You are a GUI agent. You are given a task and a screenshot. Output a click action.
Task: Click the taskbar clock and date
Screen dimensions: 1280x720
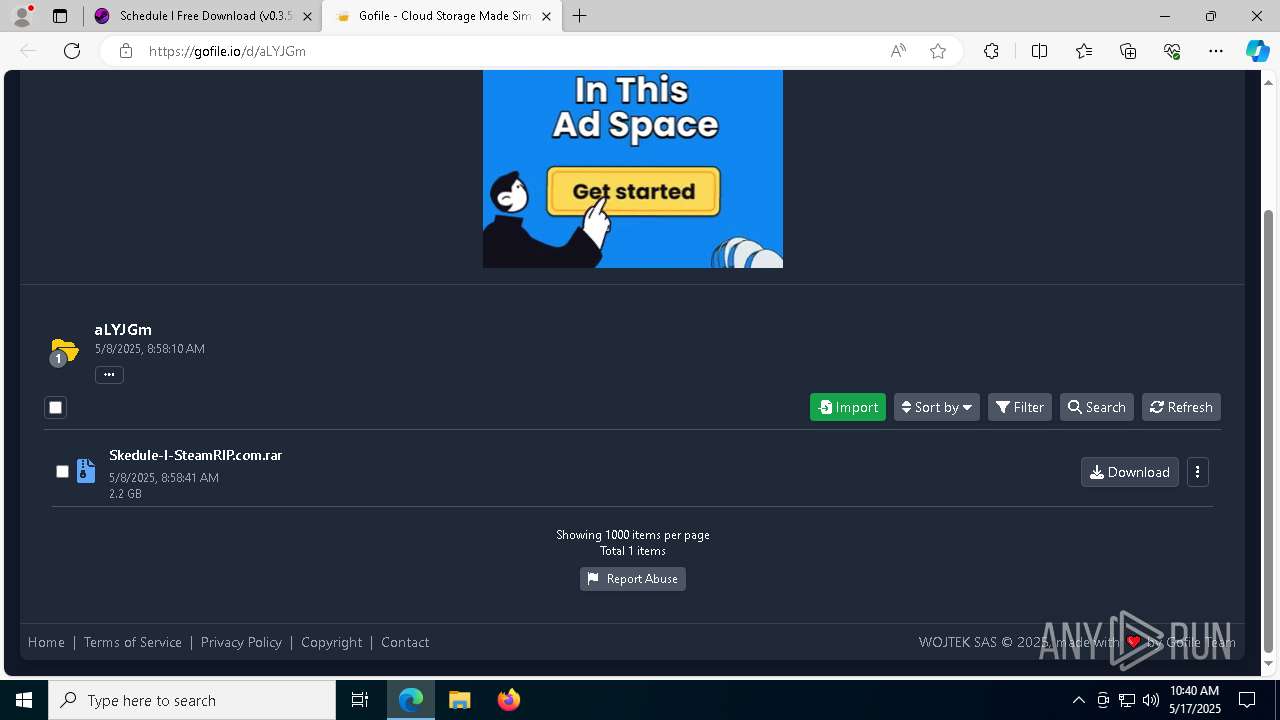point(1194,700)
